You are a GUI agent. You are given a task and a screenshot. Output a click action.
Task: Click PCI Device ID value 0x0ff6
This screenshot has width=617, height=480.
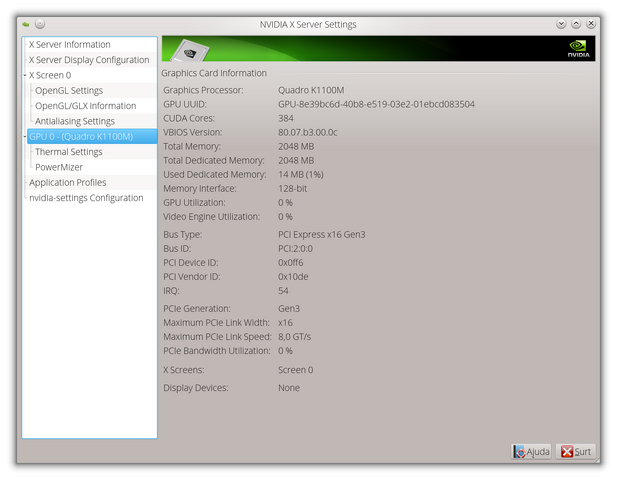pos(290,263)
